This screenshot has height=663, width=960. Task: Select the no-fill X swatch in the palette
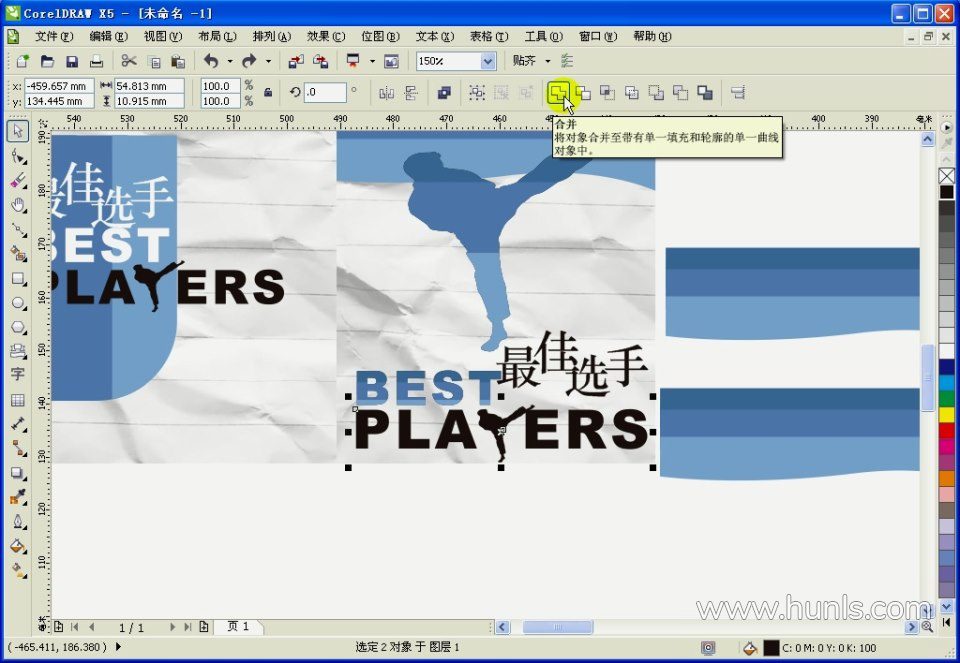tap(946, 176)
